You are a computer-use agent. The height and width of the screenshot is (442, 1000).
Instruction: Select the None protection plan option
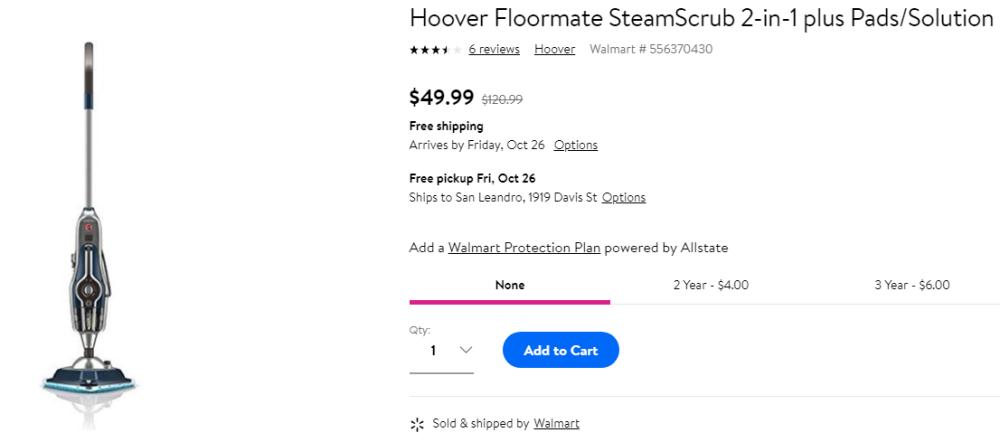509,285
